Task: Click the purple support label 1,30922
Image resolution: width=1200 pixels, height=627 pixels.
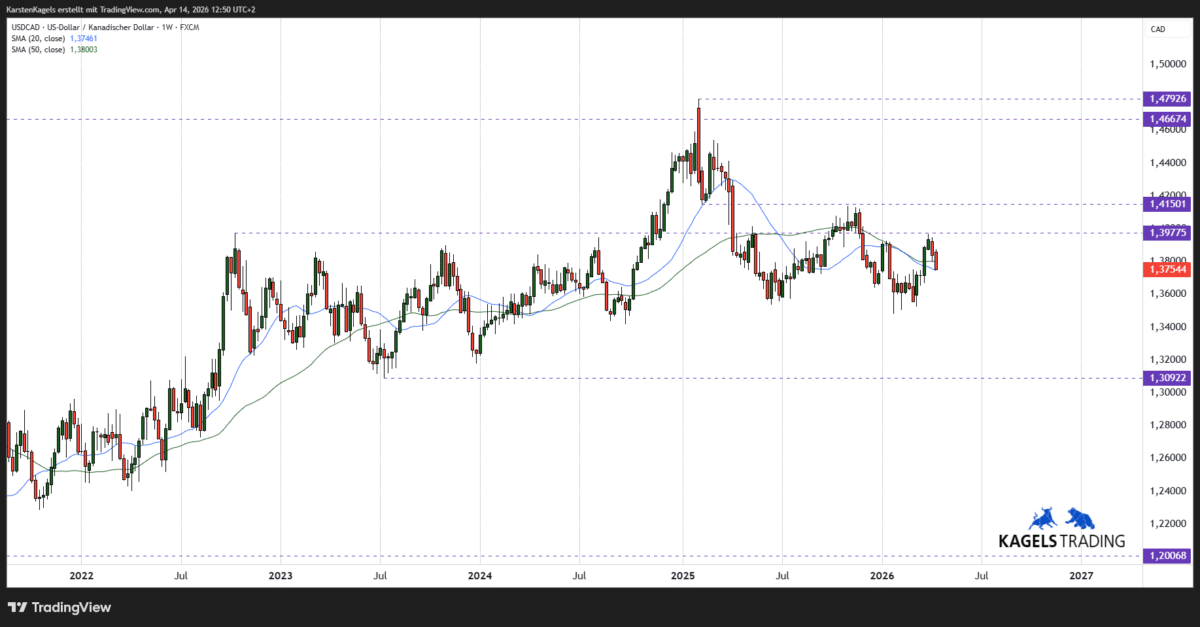Action: [1167, 378]
